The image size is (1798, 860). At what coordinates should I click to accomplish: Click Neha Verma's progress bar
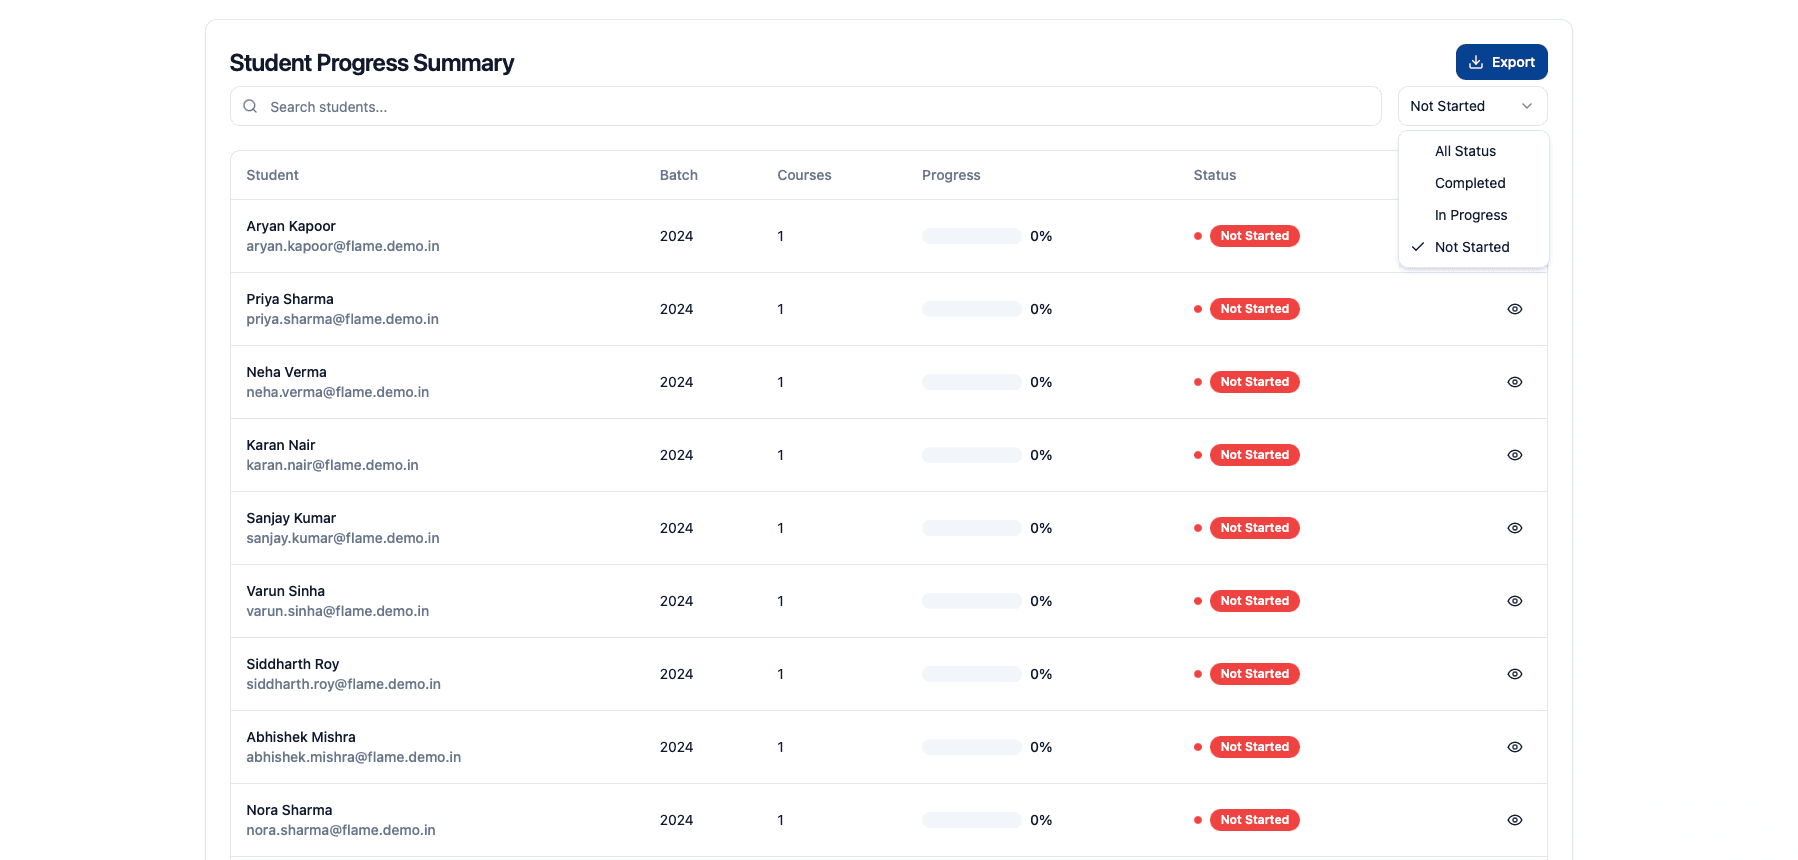pyautogui.click(x=972, y=382)
